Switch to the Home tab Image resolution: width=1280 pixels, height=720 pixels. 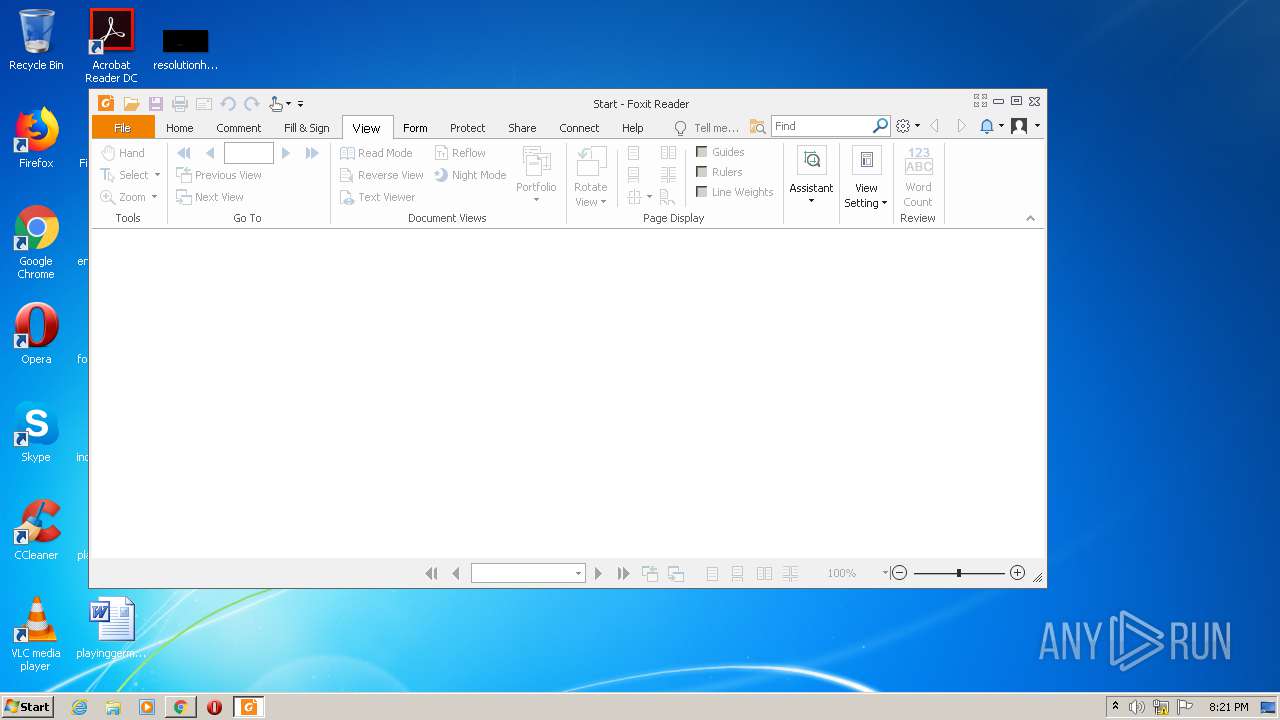coord(180,128)
